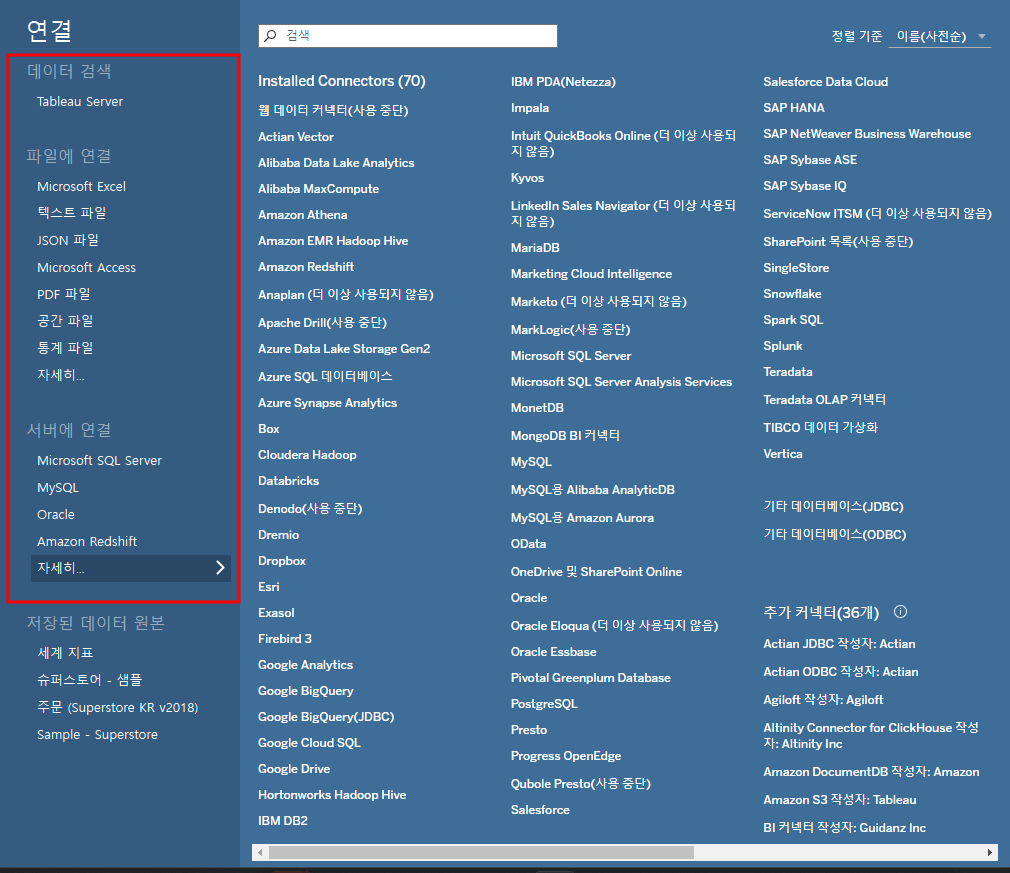Select 기타 데이터베이스(JDBC) connector
Image resolution: width=1010 pixels, height=873 pixels.
pos(833,506)
